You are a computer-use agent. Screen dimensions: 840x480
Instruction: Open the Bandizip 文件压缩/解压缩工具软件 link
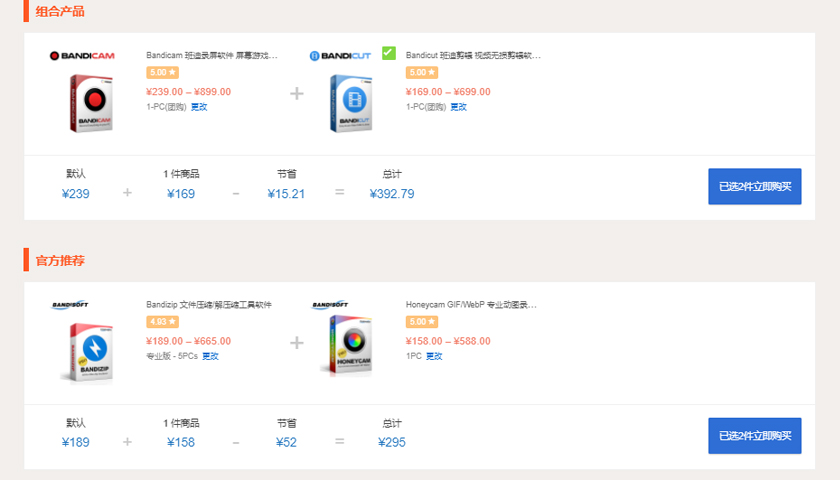pos(208,305)
